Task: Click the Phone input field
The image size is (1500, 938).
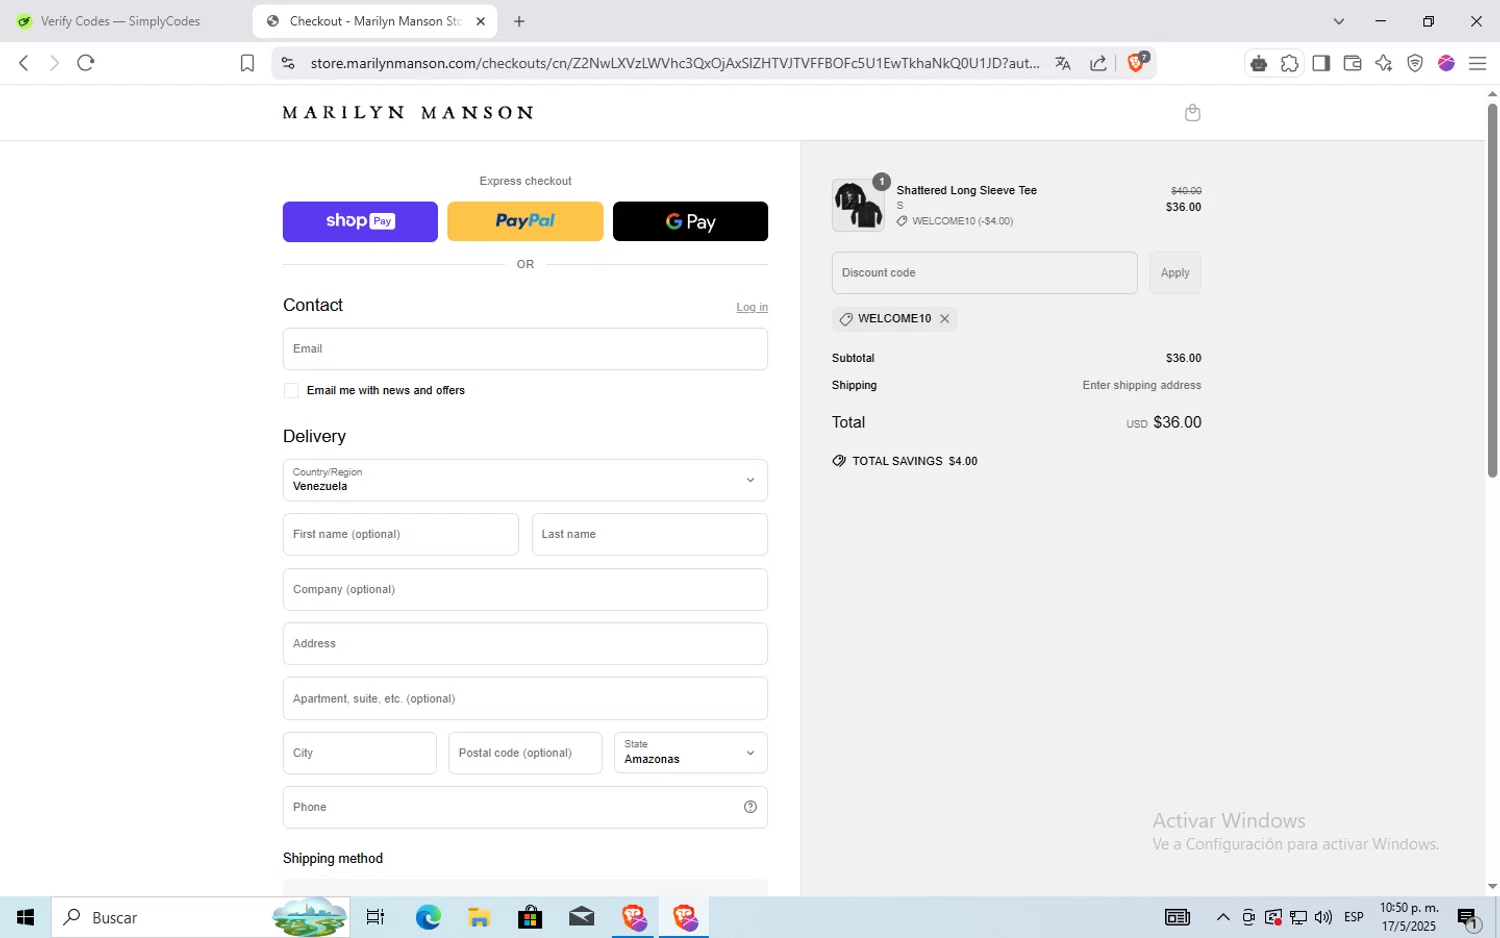Action: click(525, 807)
